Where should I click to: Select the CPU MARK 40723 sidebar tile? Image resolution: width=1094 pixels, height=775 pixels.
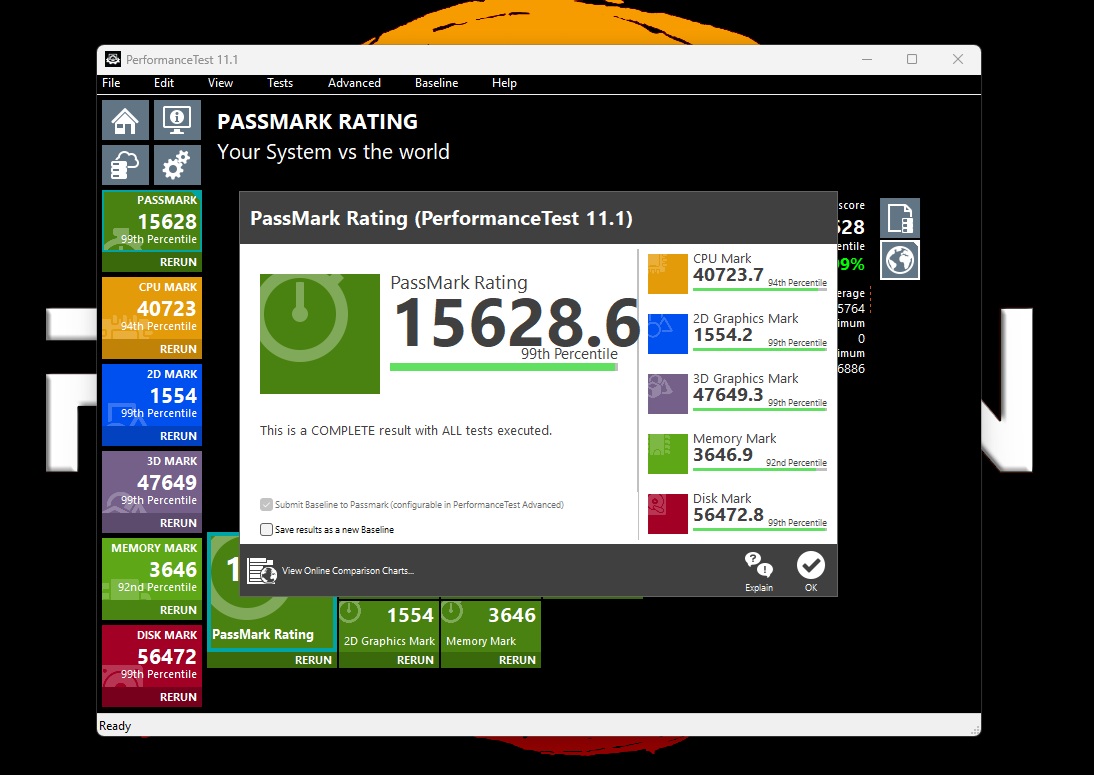click(152, 308)
